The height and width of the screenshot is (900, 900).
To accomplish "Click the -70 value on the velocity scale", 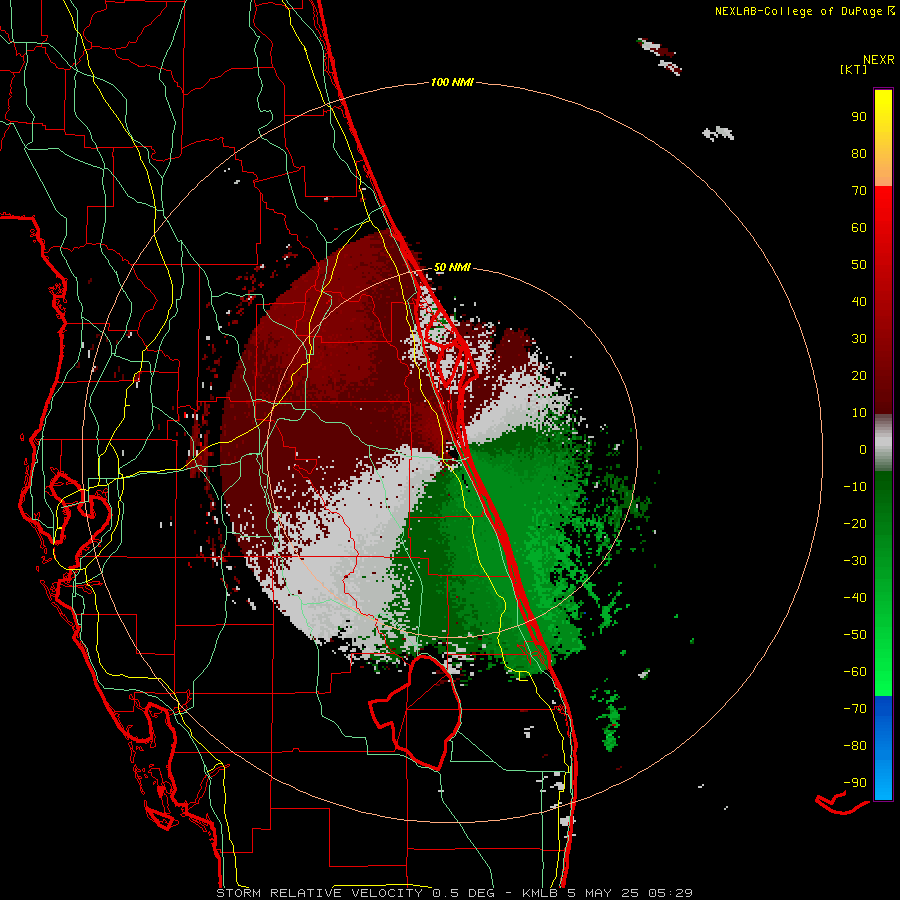I will 855,709.
